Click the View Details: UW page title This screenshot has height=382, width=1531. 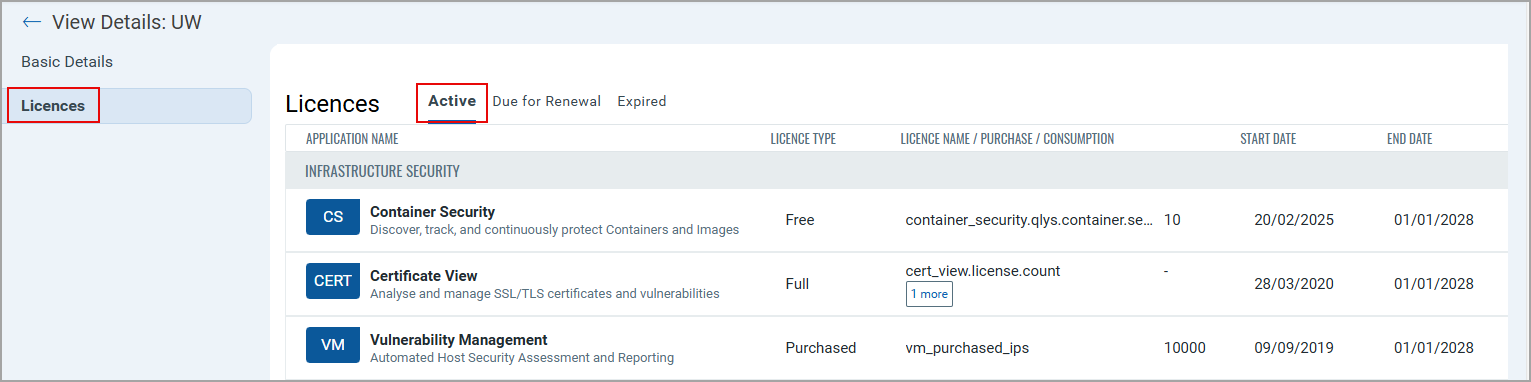(x=127, y=22)
